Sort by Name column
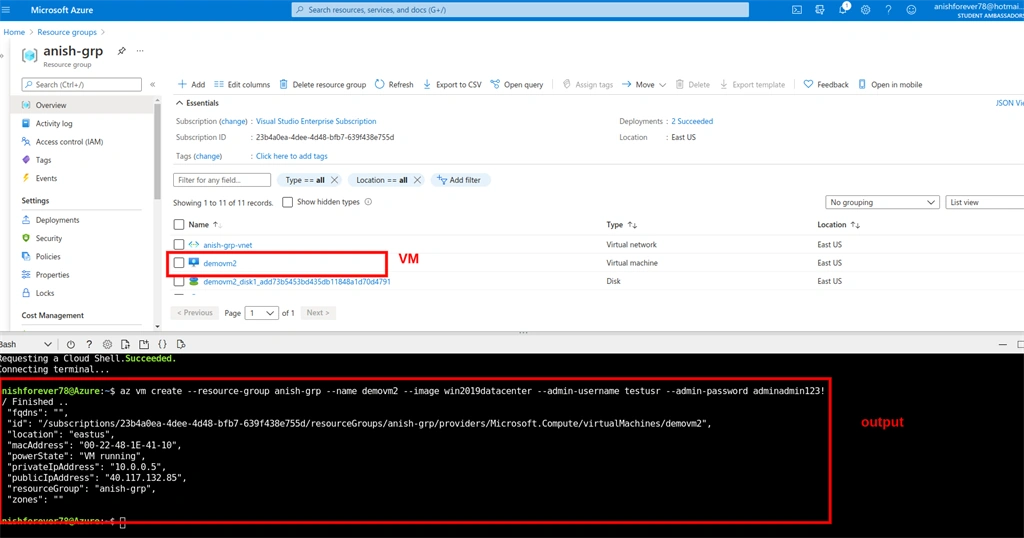 click(205, 225)
